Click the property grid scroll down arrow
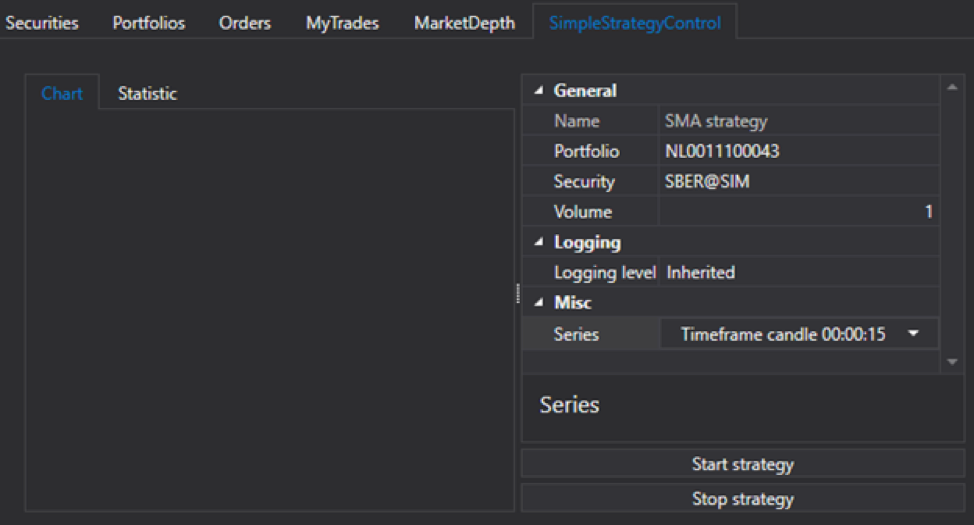 click(x=952, y=360)
